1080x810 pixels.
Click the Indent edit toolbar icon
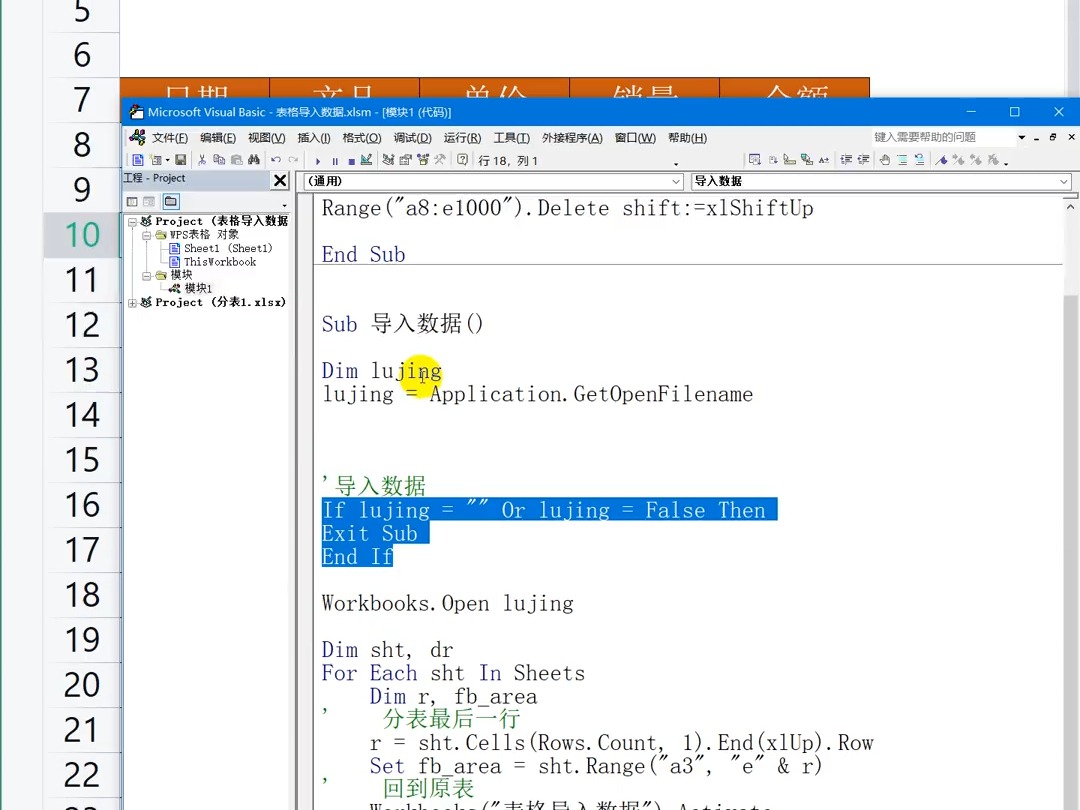(x=847, y=160)
